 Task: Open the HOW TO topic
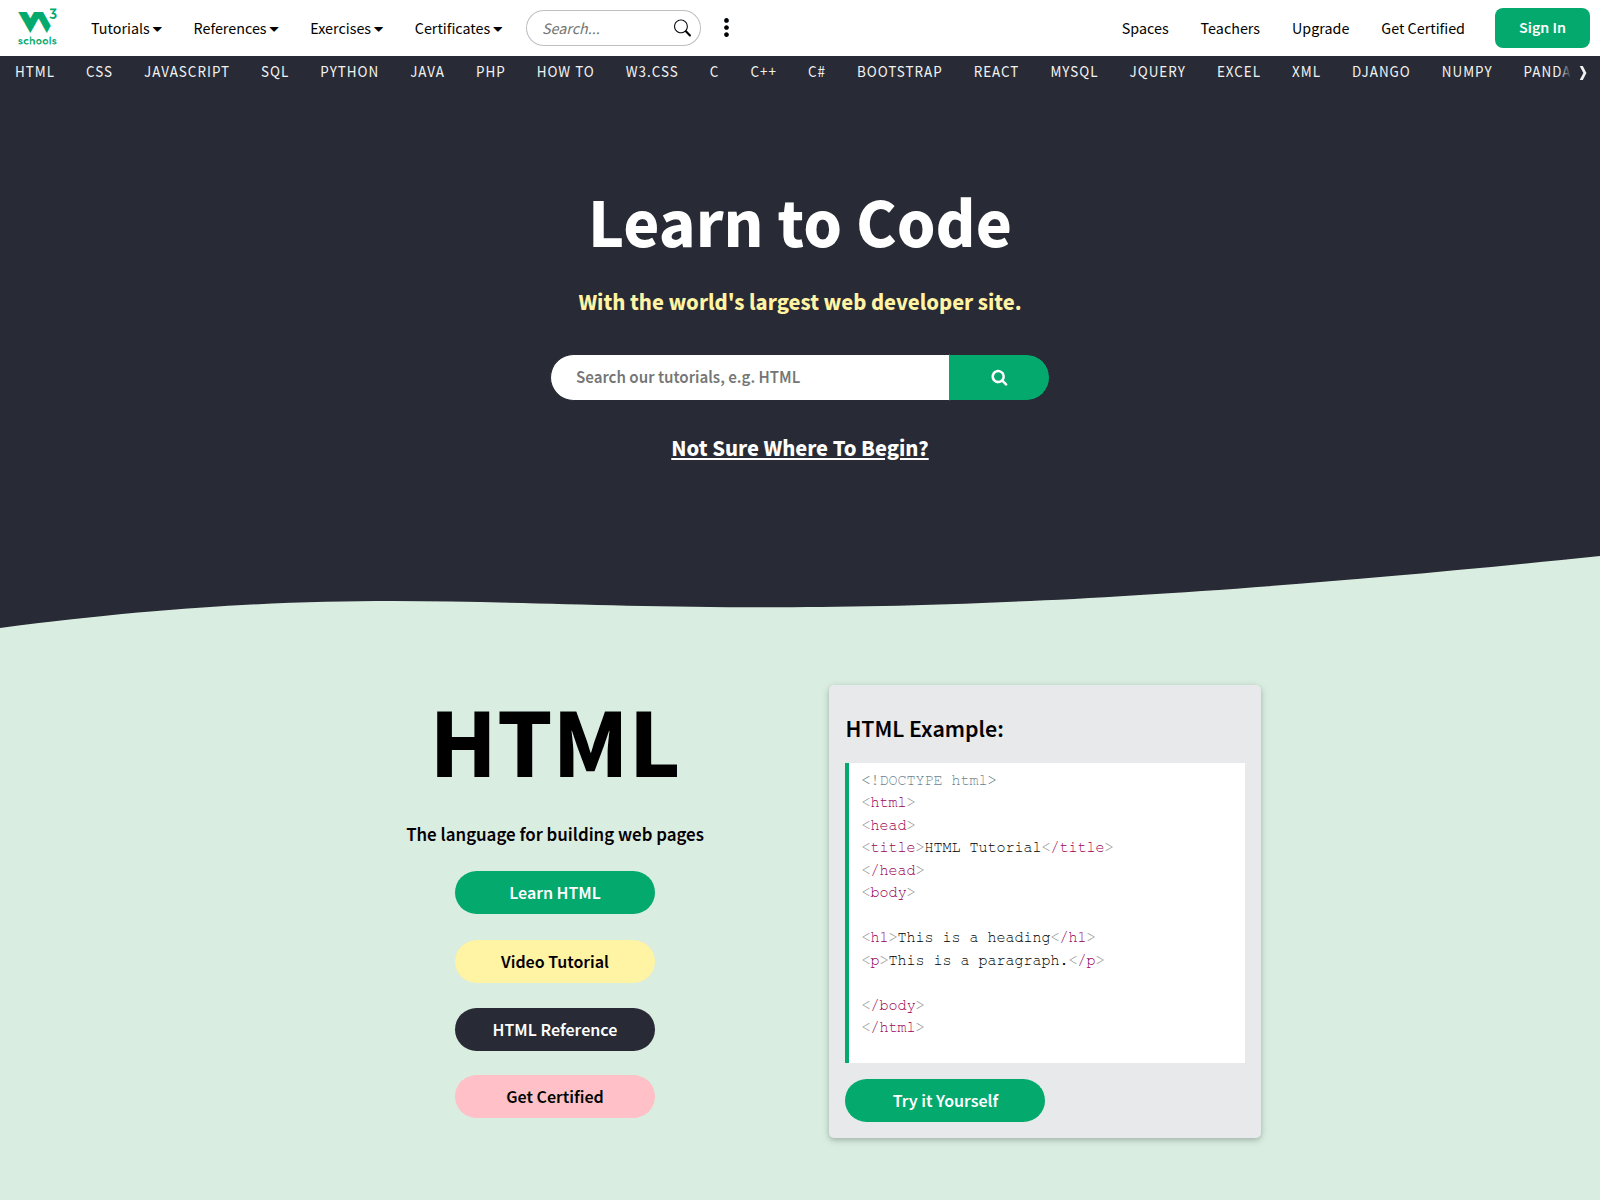[x=565, y=72]
